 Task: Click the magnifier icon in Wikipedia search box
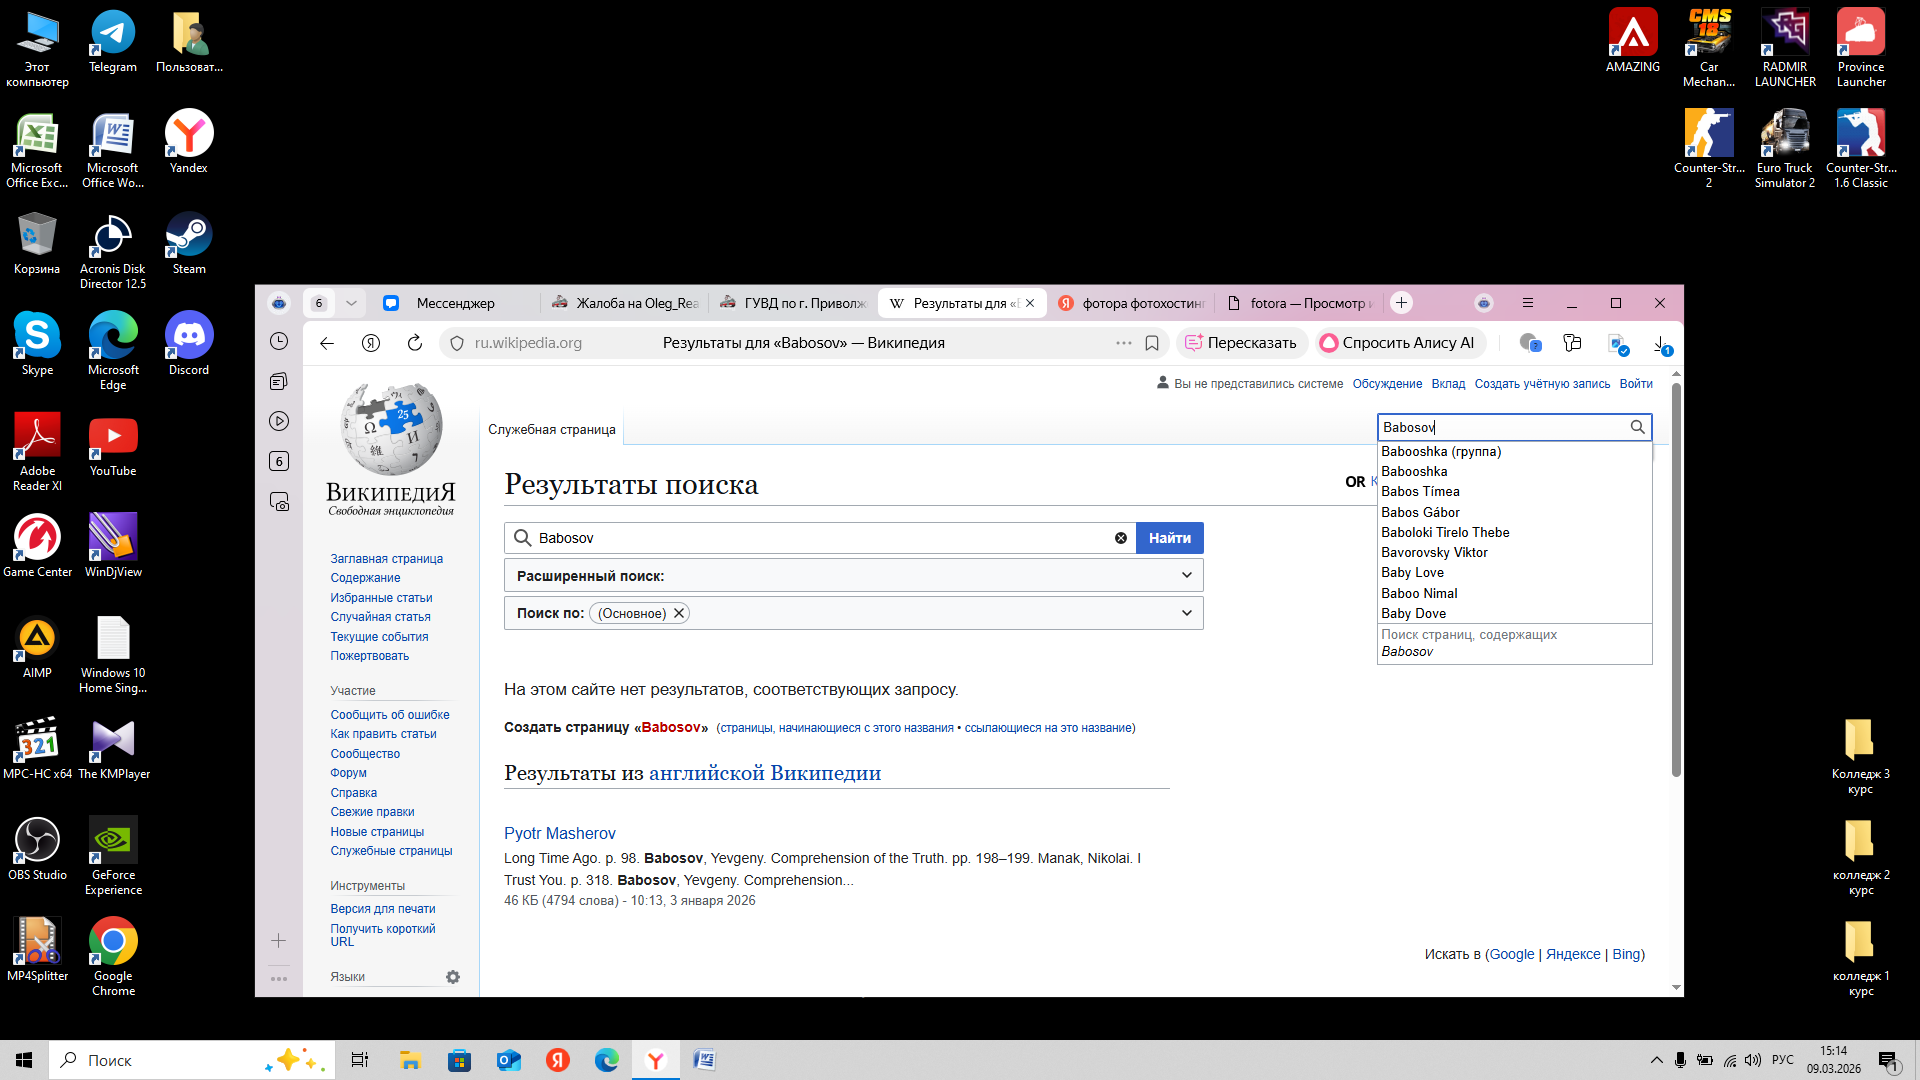point(1637,427)
